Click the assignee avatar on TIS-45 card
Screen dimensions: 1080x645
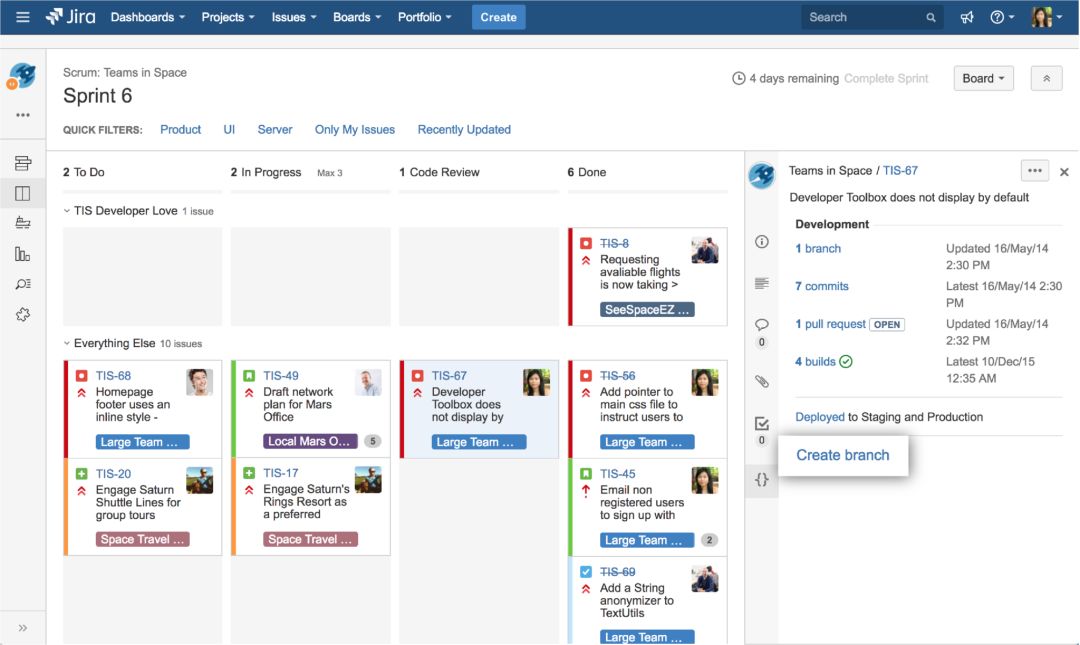tap(705, 480)
